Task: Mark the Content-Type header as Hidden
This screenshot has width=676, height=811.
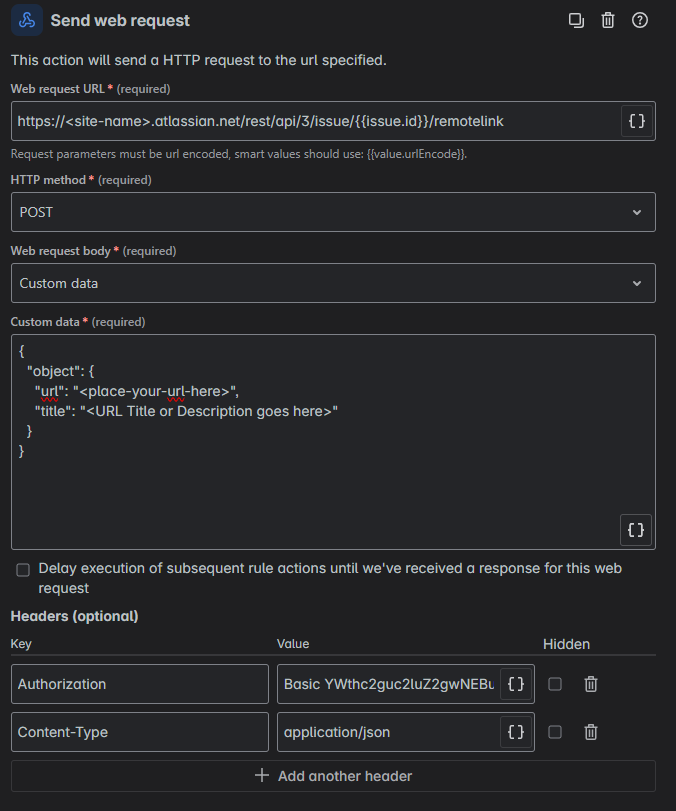Action: click(x=555, y=732)
